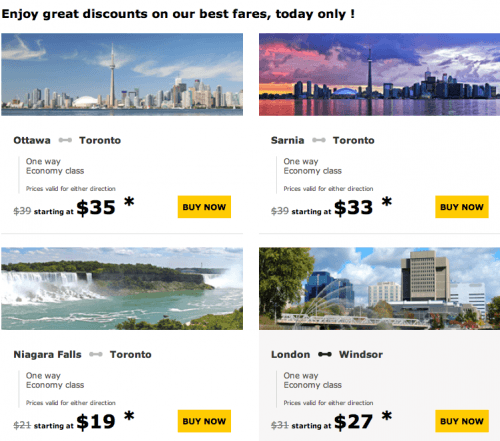
Task: Buy the London to Windsor $27 fare
Action: 462,421
